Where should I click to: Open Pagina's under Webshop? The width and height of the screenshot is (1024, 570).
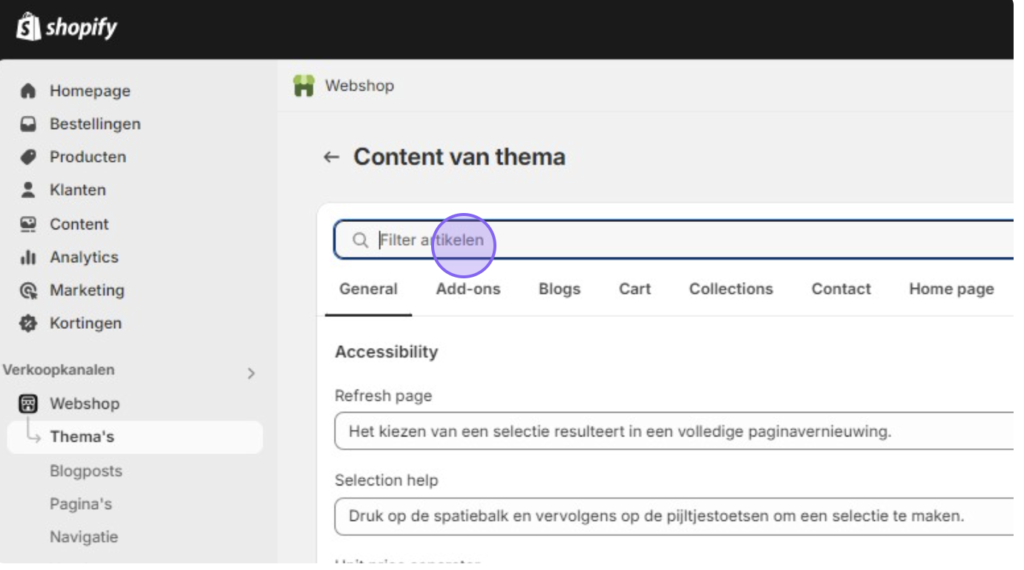coord(80,504)
